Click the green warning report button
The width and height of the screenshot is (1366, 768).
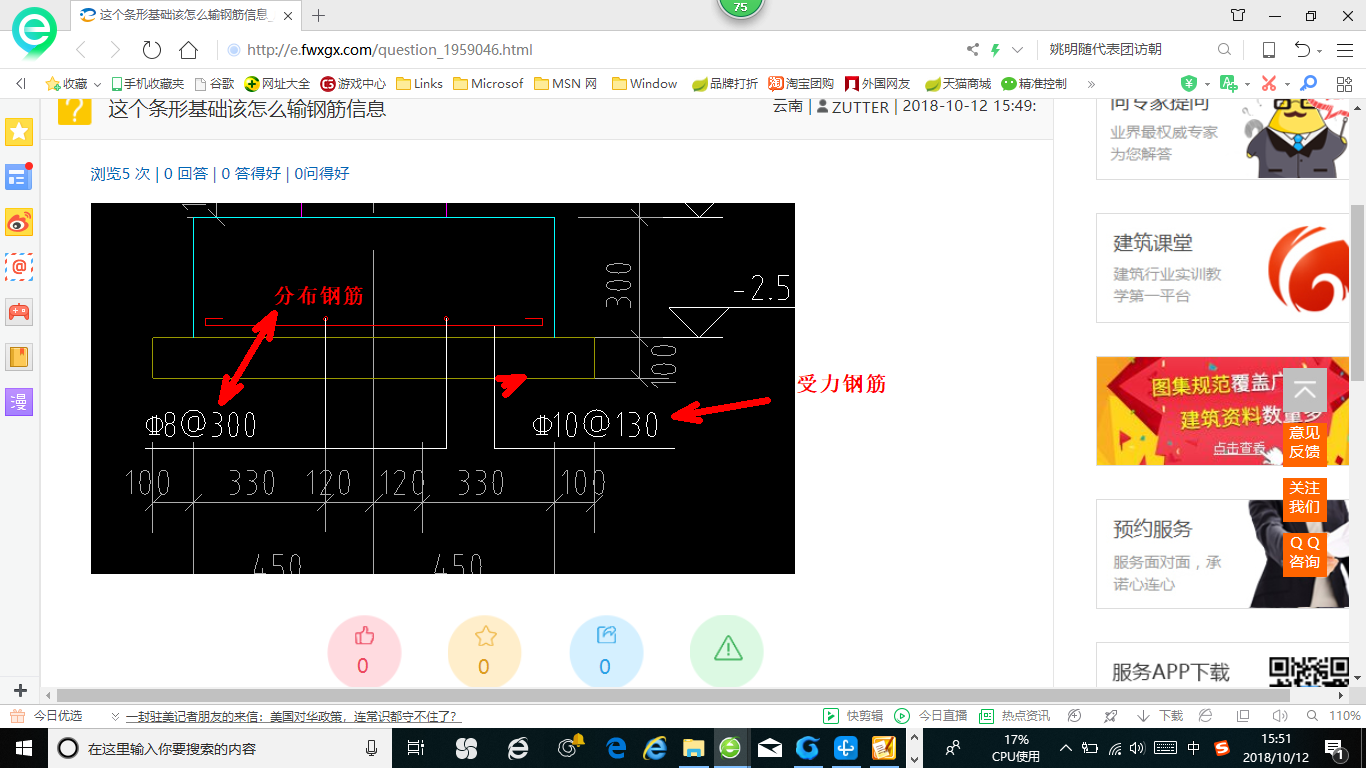727,652
